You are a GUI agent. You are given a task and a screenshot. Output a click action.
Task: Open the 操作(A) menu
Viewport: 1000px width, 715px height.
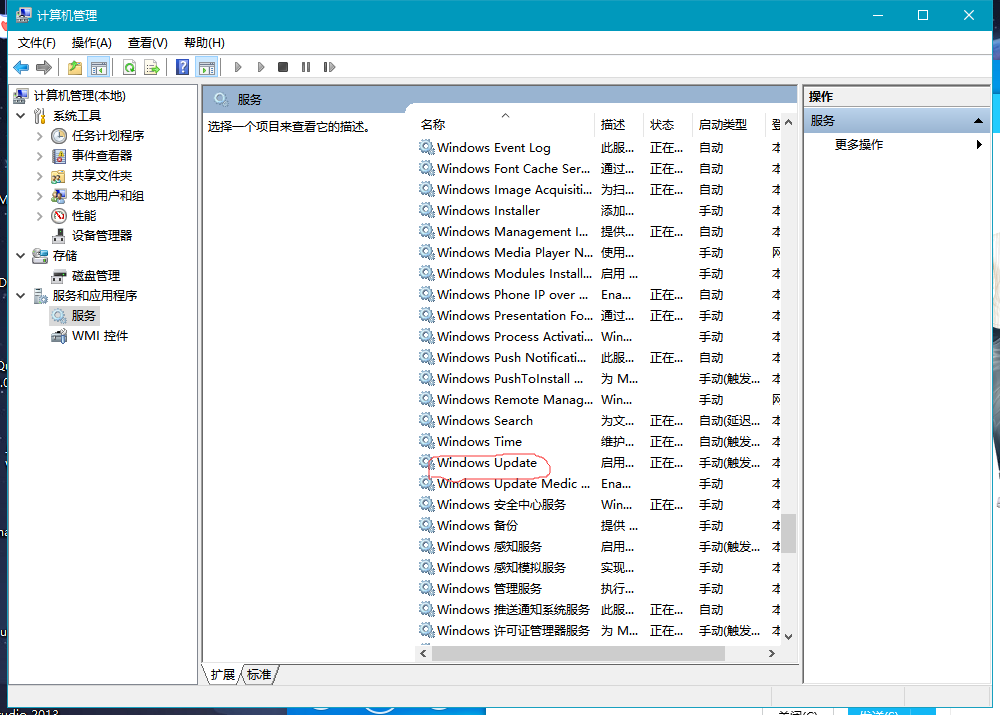pyautogui.click(x=91, y=43)
